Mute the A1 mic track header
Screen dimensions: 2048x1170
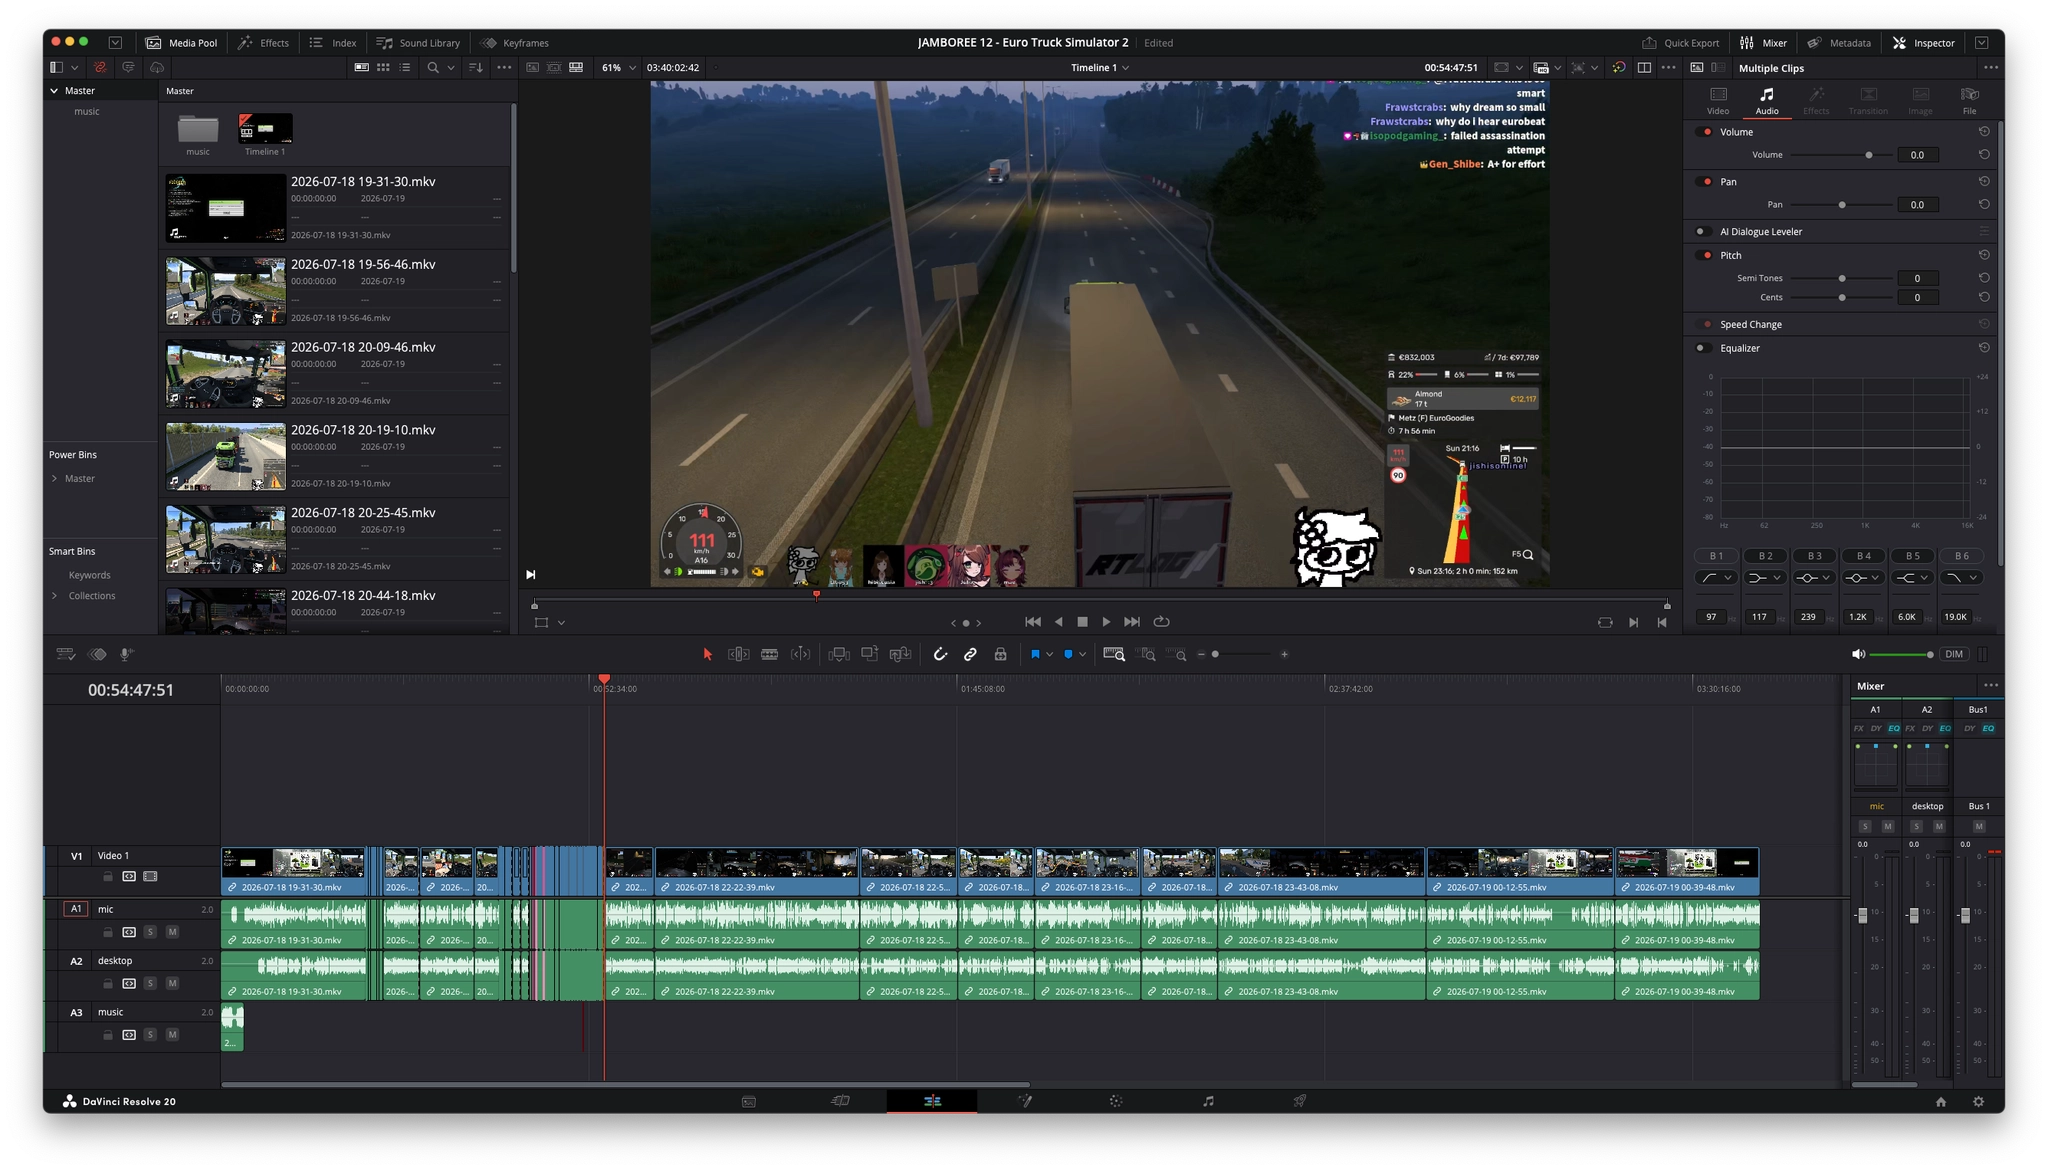click(x=172, y=932)
